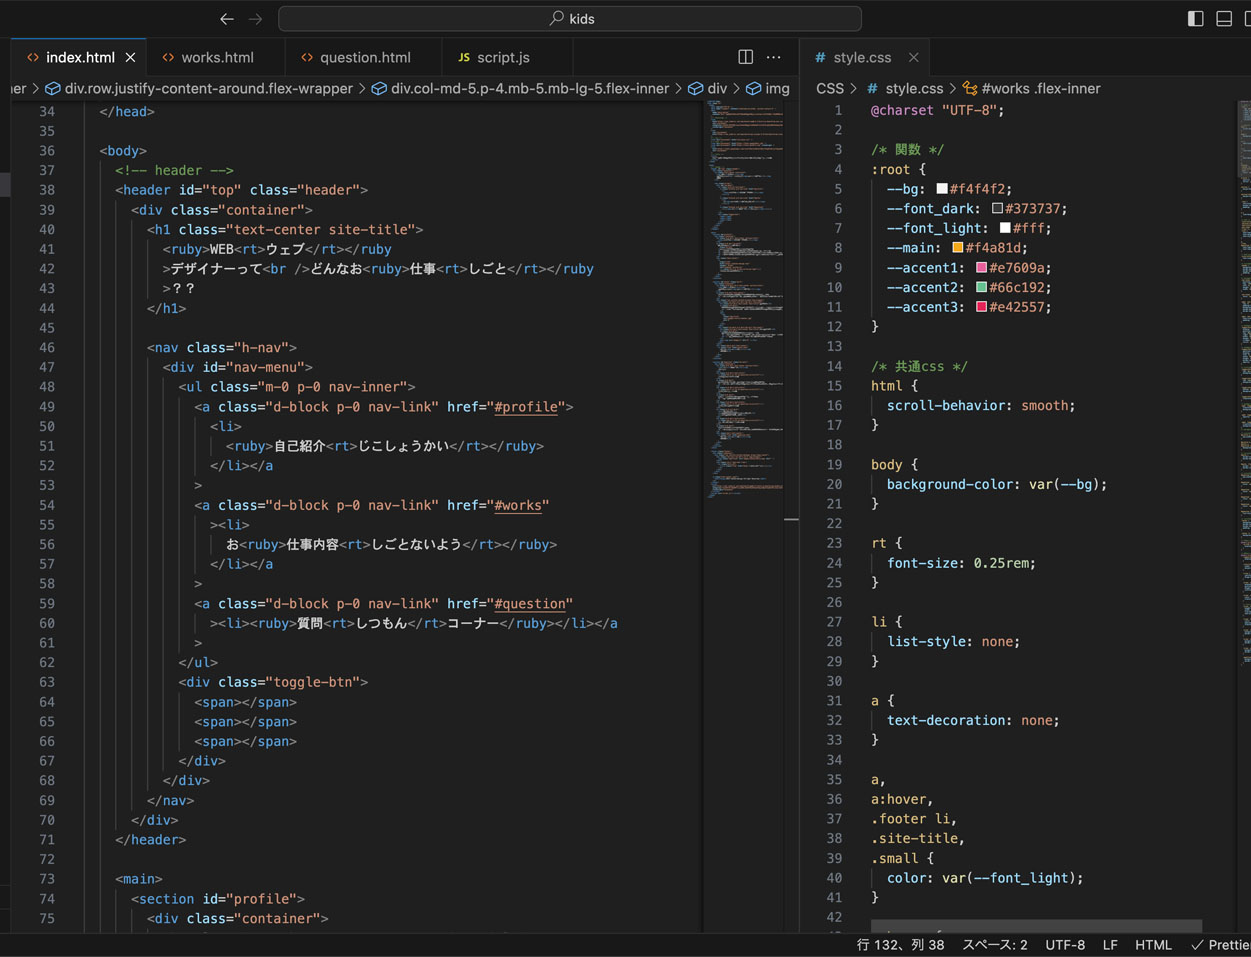Screen dimensions: 1251x957
Task: Expand the img breadcrumb item
Action: pos(776,89)
